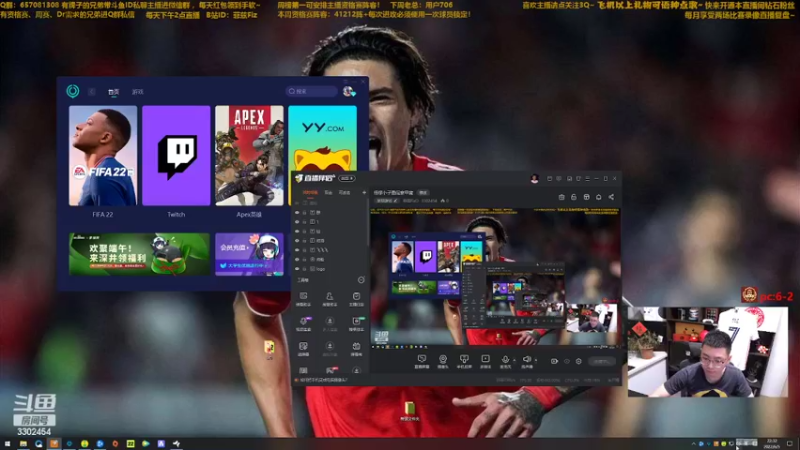800x450 pixels.
Task: Add webcam source from bottom toolbar
Action: (443, 361)
